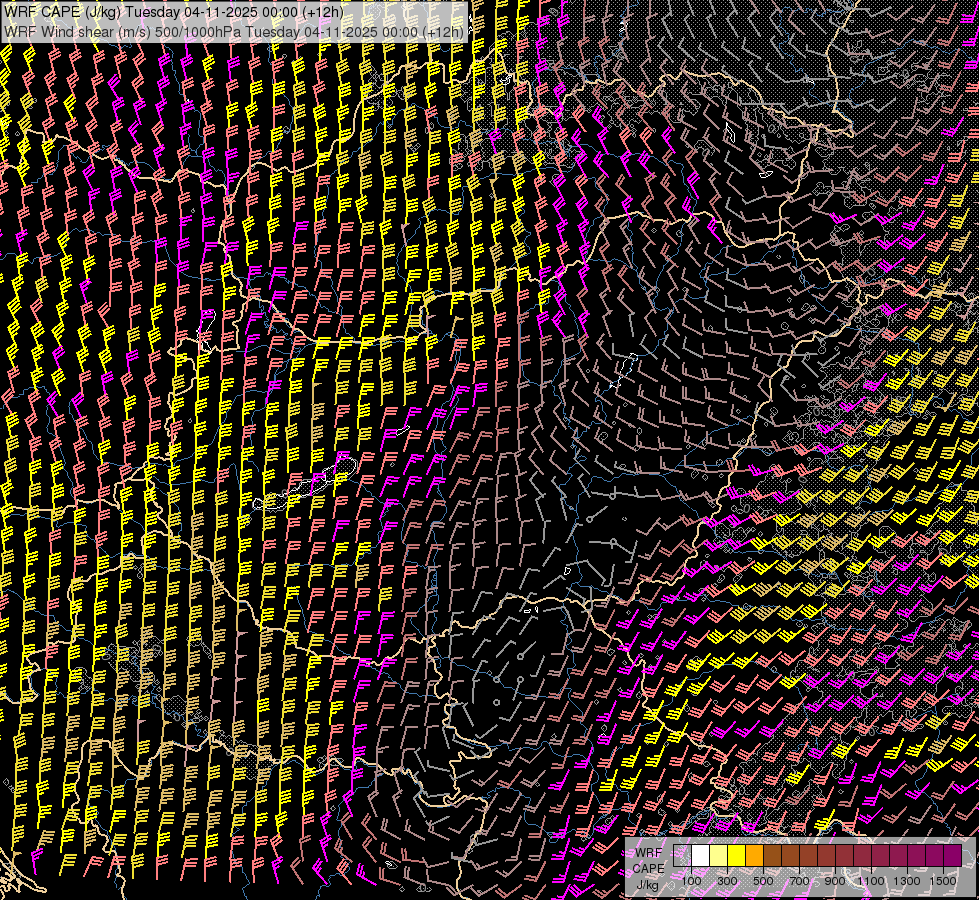This screenshot has height=900, width=979.
Task: Select the pale yellow legend swatch
Action: 719,855
